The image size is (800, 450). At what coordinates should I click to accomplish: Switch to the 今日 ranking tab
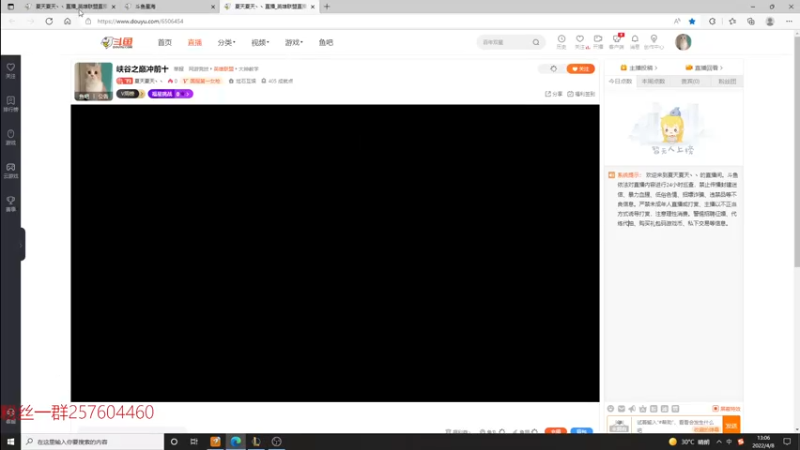(x=620, y=81)
